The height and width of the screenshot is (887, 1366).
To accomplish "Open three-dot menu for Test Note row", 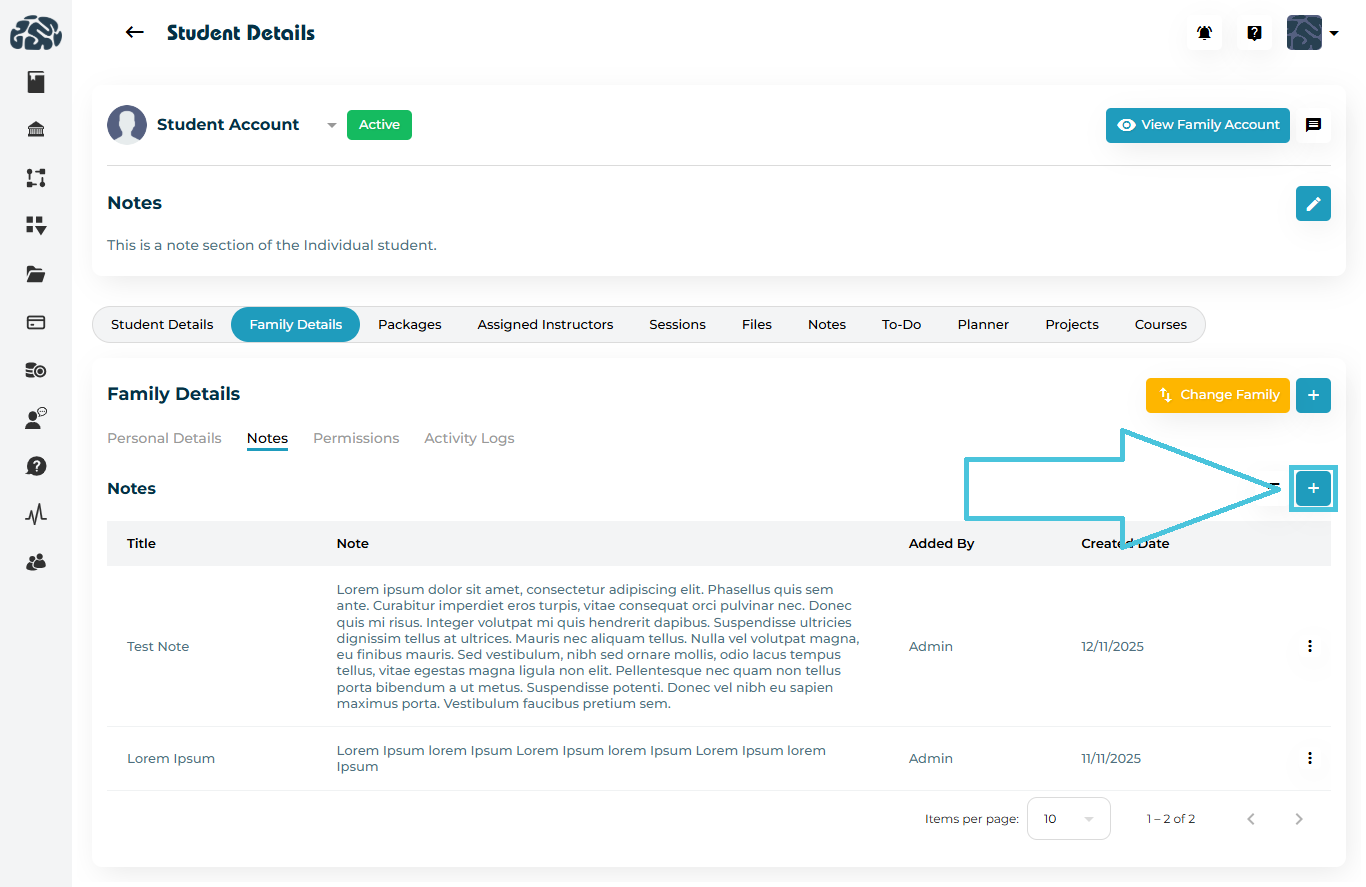I will [x=1309, y=646].
